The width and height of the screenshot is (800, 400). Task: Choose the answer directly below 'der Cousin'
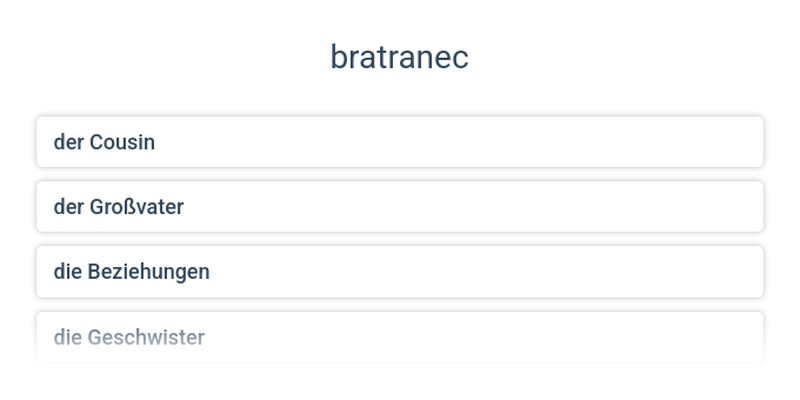tap(400, 207)
